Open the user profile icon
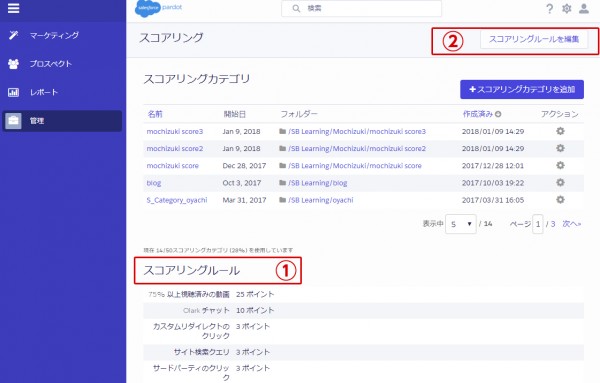The image size is (600, 383). (584, 8)
